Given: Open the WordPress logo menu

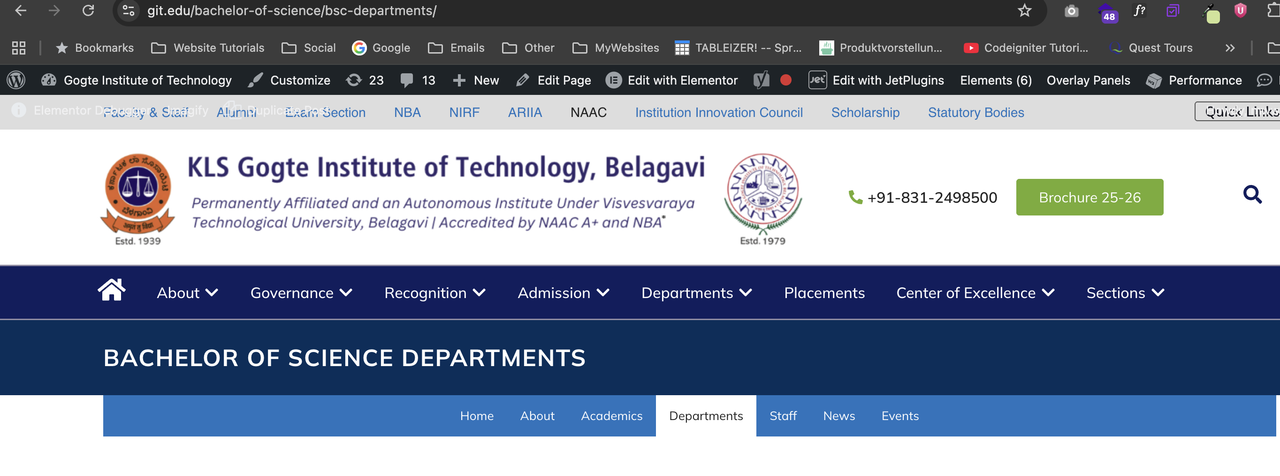Looking at the screenshot, I should (x=16, y=80).
